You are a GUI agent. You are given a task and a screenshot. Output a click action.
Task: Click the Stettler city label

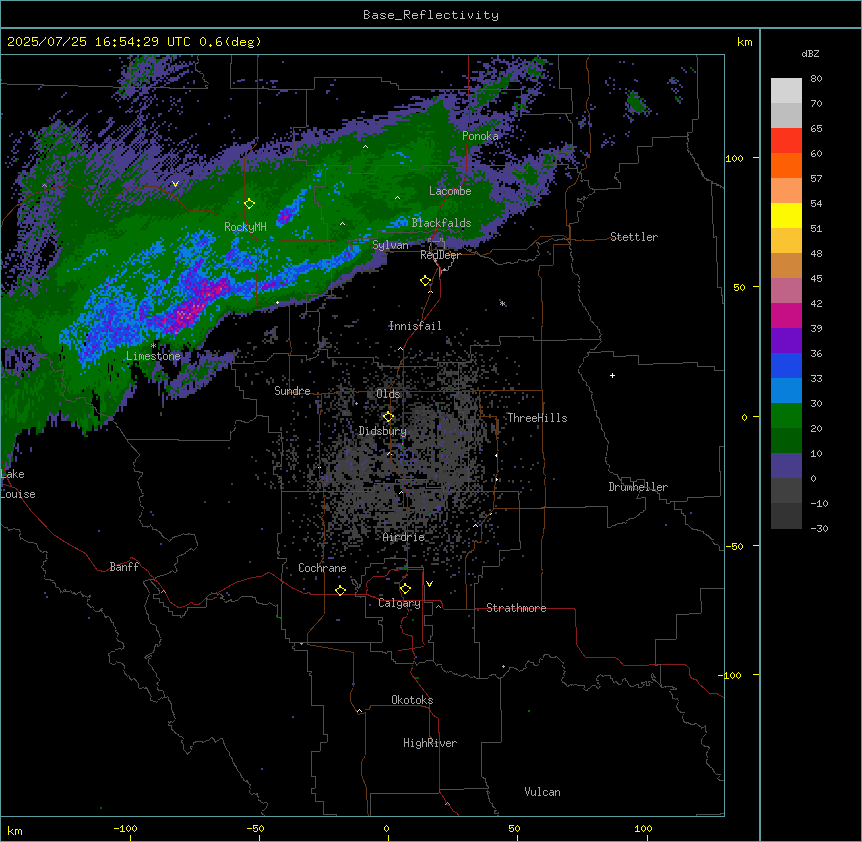click(x=634, y=237)
